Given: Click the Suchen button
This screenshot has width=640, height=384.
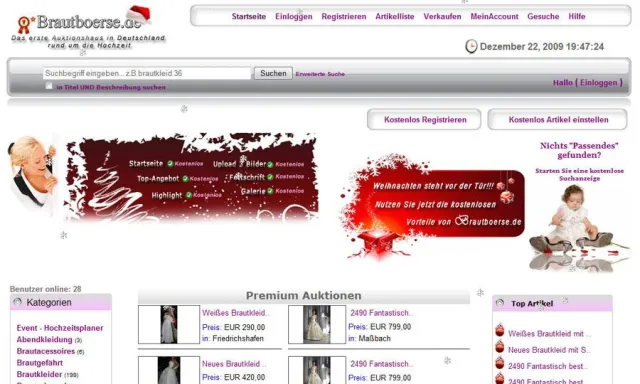Looking at the screenshot, I should (273, 73).
